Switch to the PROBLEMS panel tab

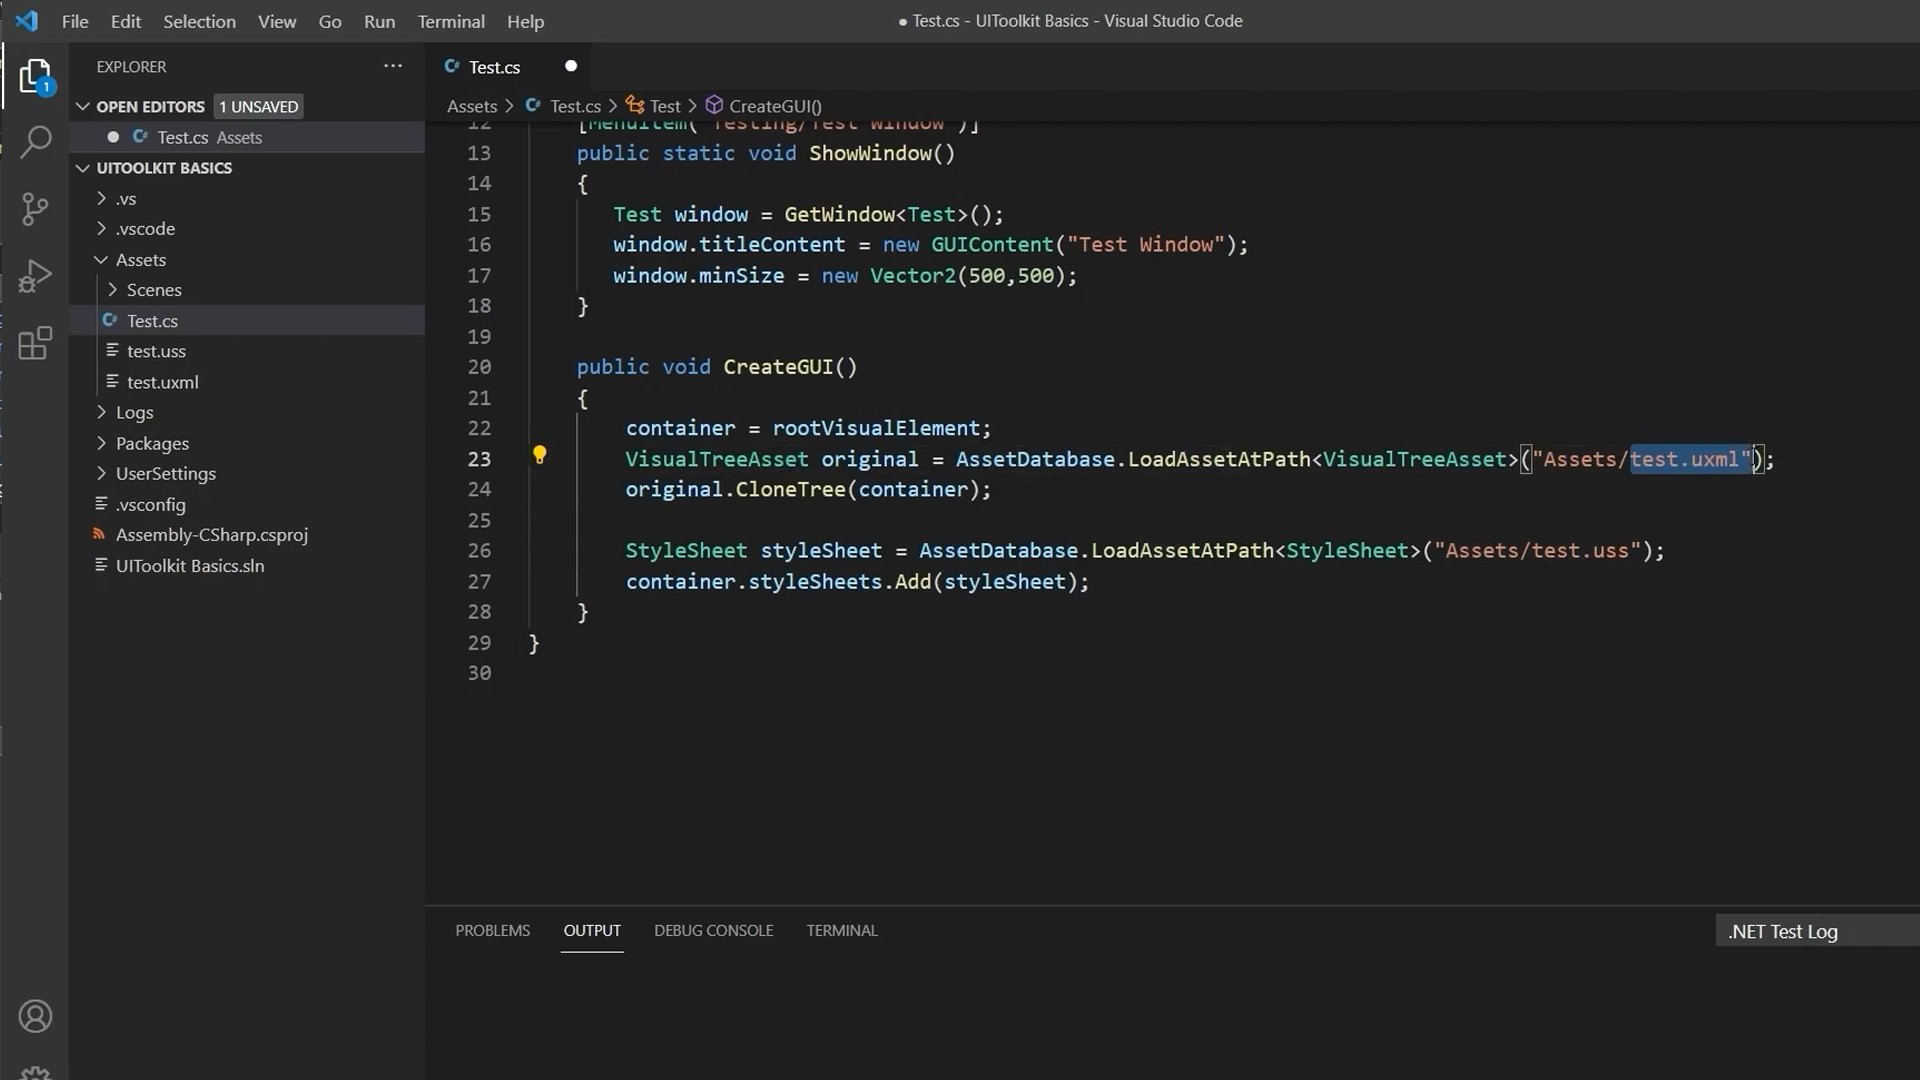[x=493, y=930]
